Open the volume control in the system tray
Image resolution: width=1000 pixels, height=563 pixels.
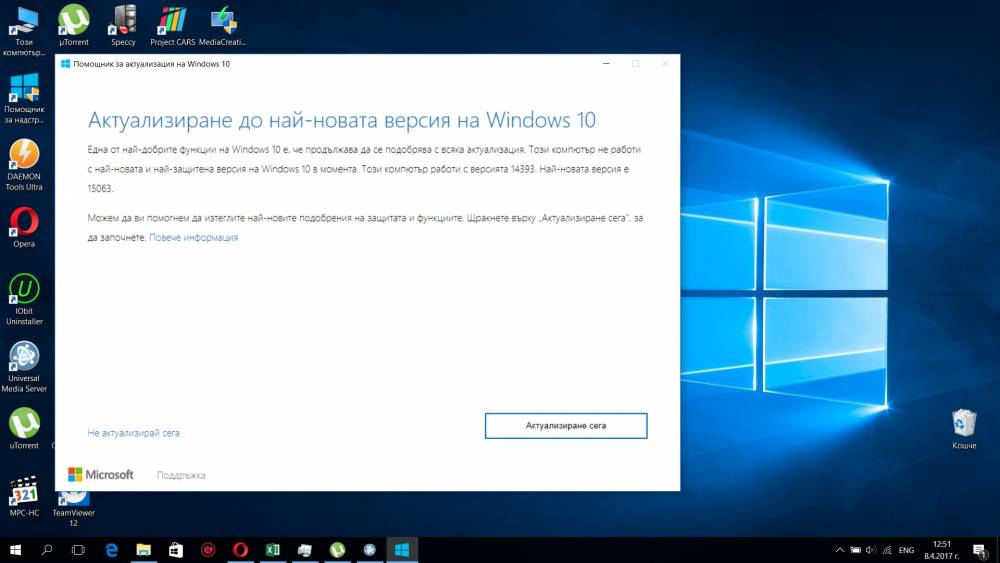(871, 550)
